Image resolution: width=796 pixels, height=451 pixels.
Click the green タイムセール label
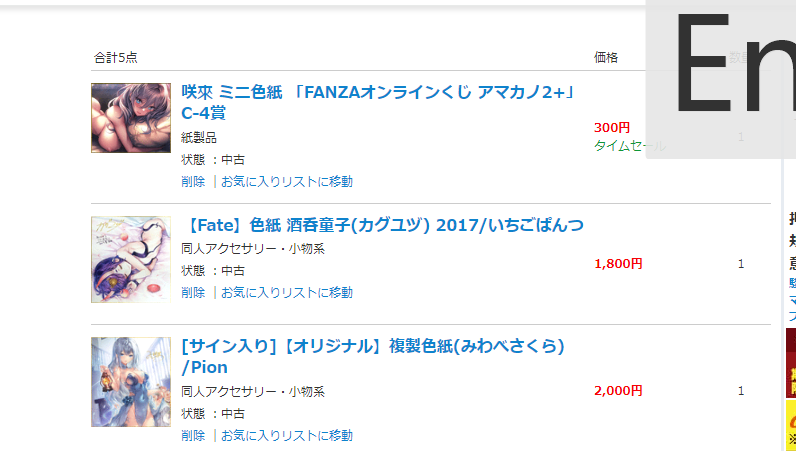[x=622, y=146]
